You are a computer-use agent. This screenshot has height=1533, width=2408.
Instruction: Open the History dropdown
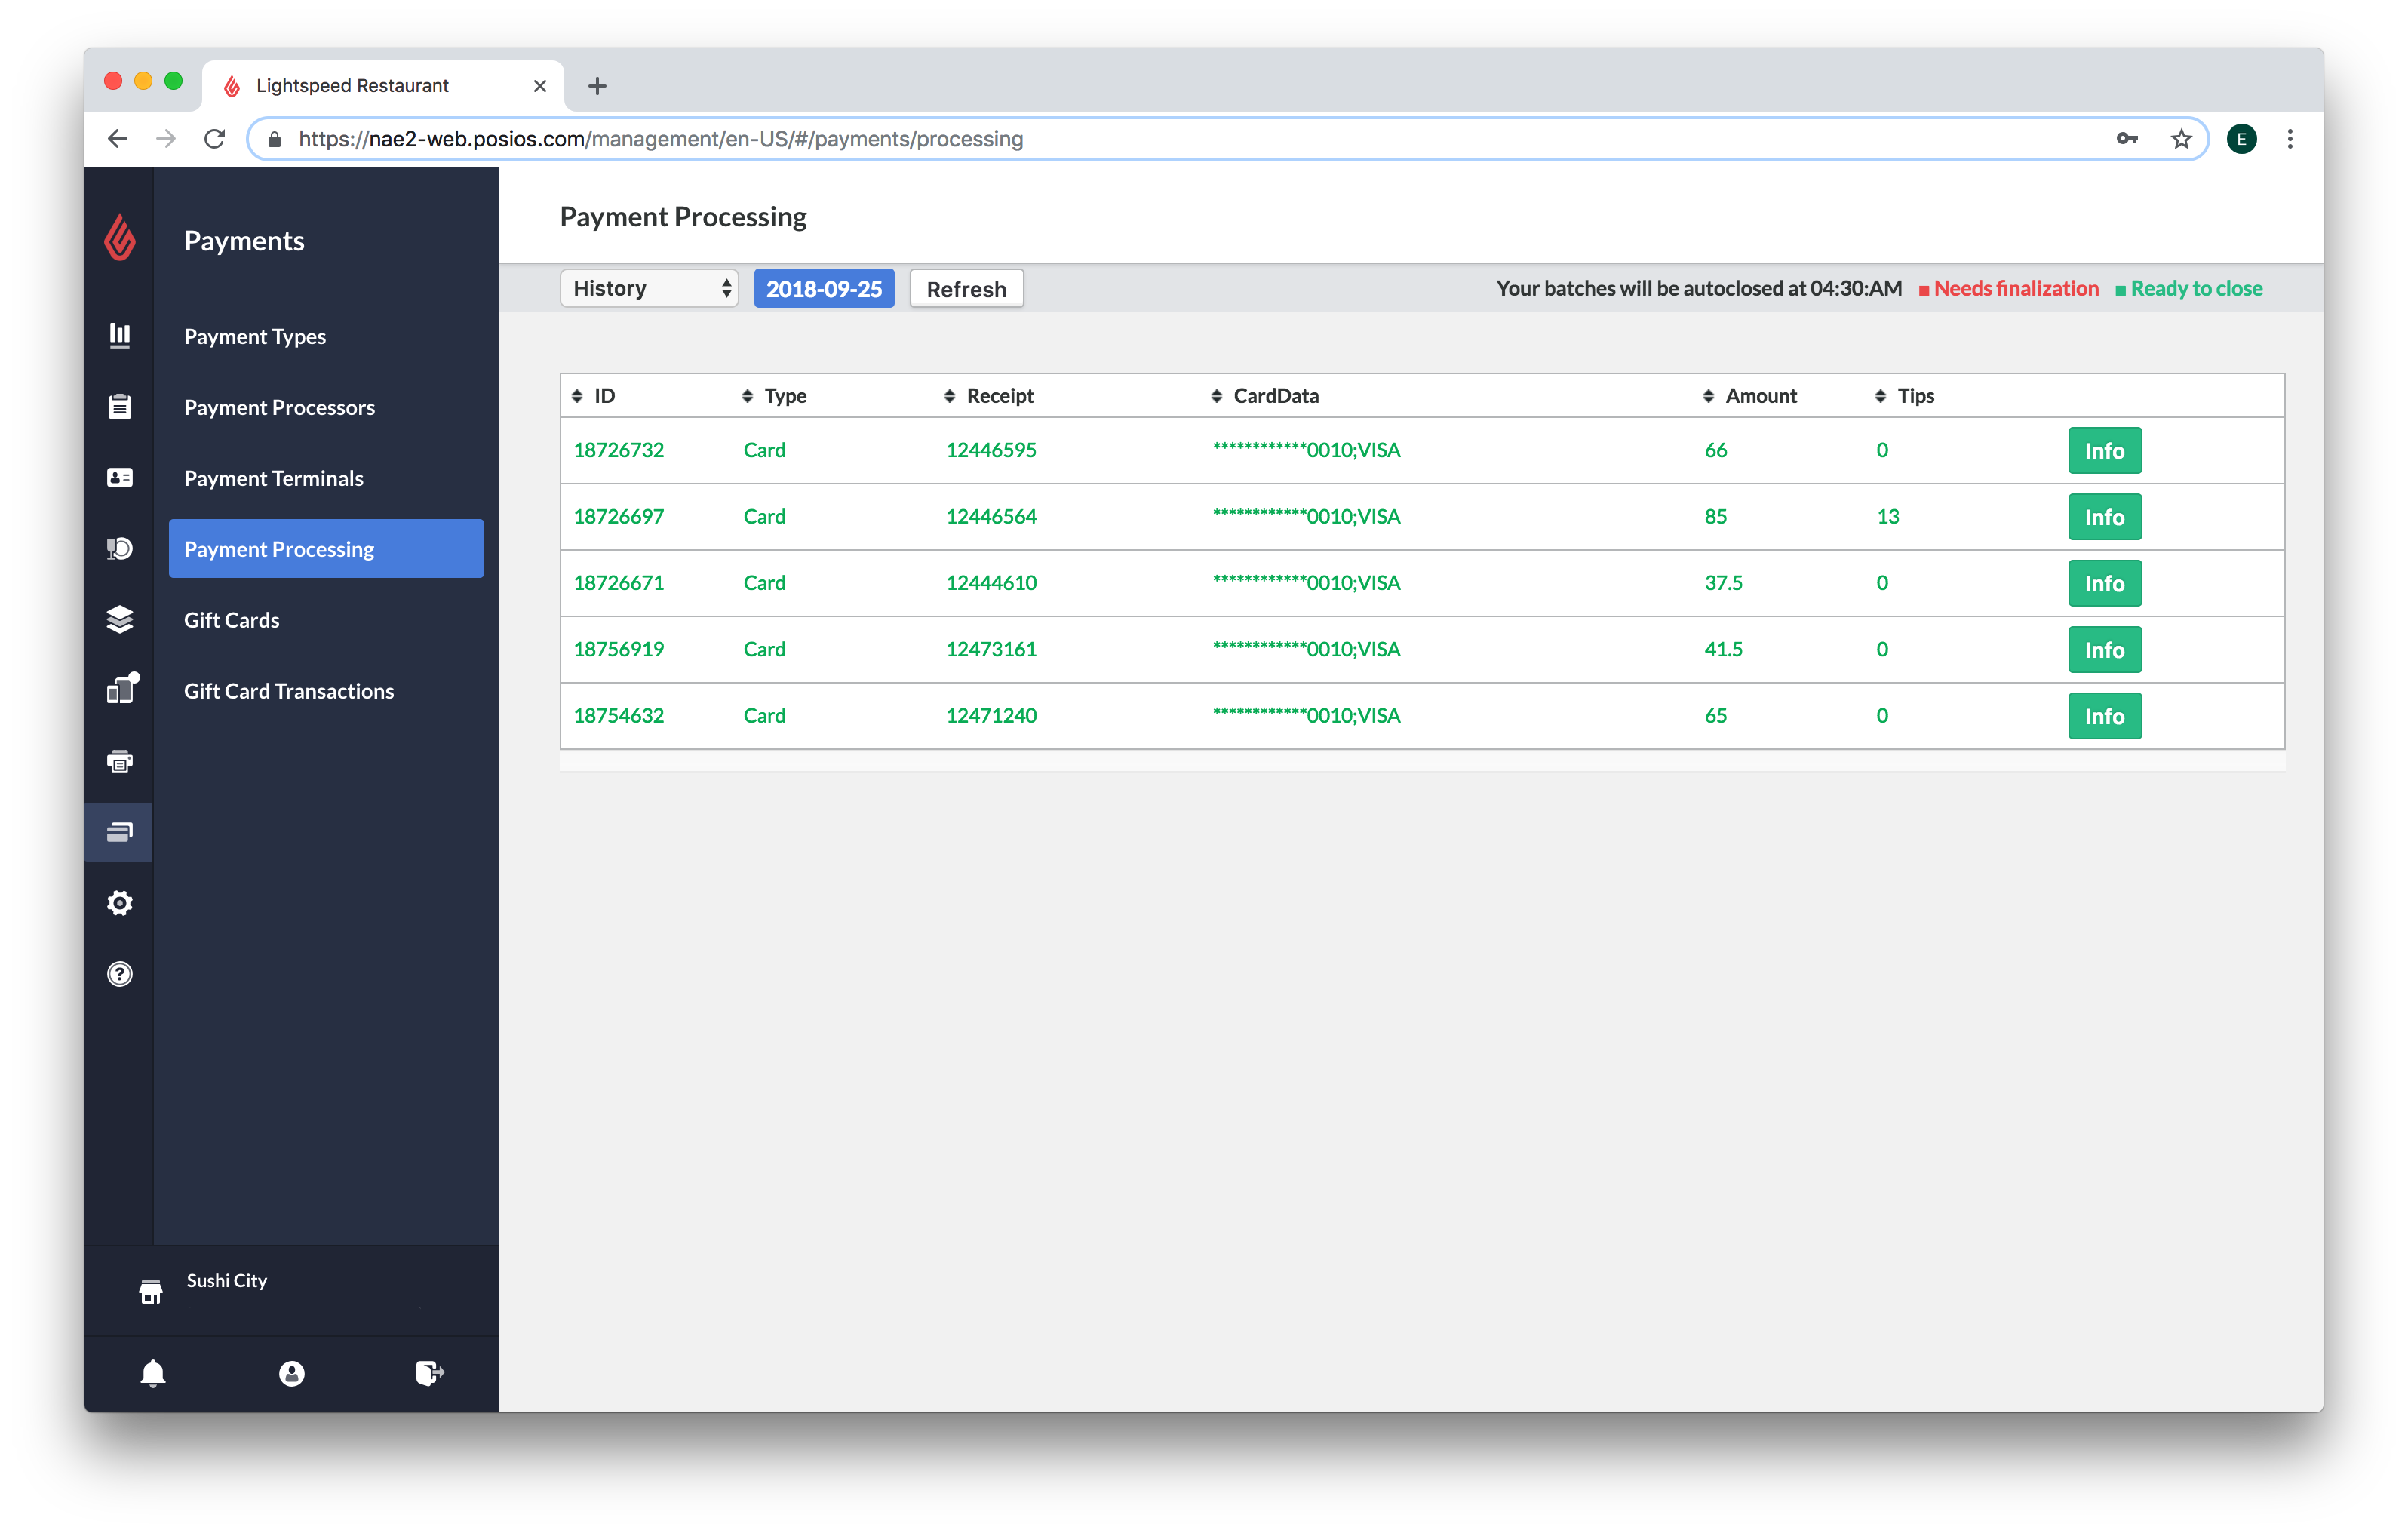click(649, 288)
